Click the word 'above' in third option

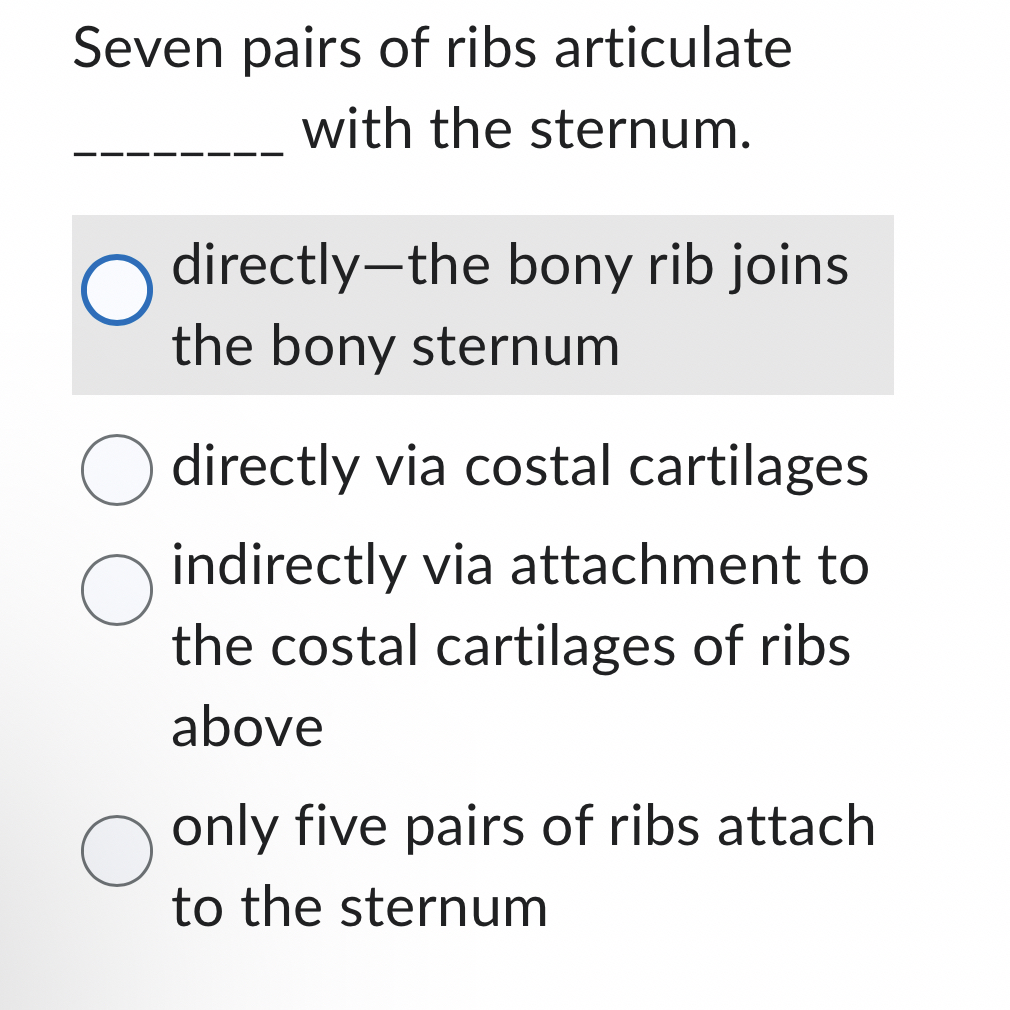[x=246, y=728]
